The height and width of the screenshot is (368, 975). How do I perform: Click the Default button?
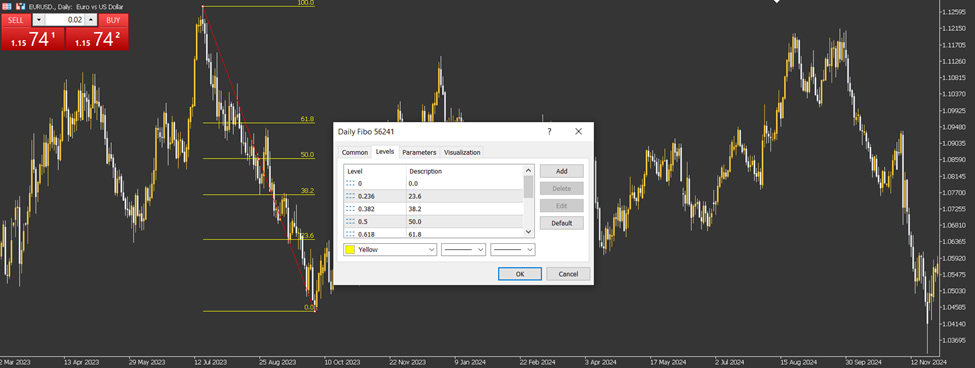coord(561,223)
